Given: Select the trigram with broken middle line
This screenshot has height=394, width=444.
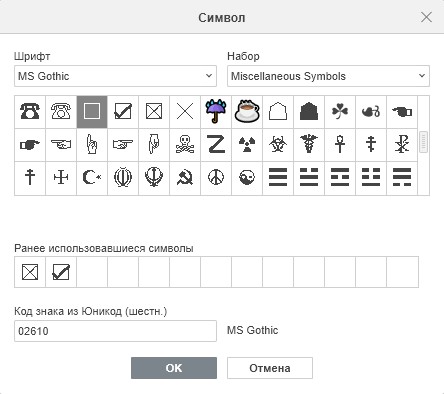Looking at the screenshot, I should pos(340,178).
